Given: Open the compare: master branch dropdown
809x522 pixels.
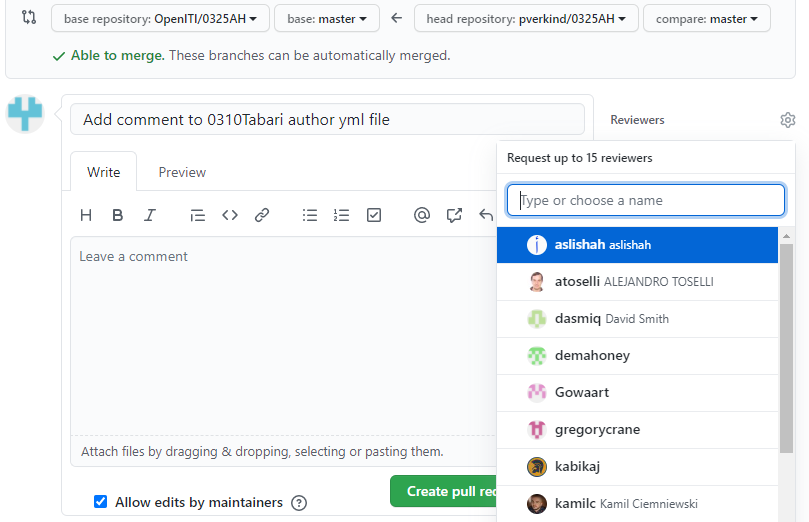Looking at the screenshot, I should [707, 19].
